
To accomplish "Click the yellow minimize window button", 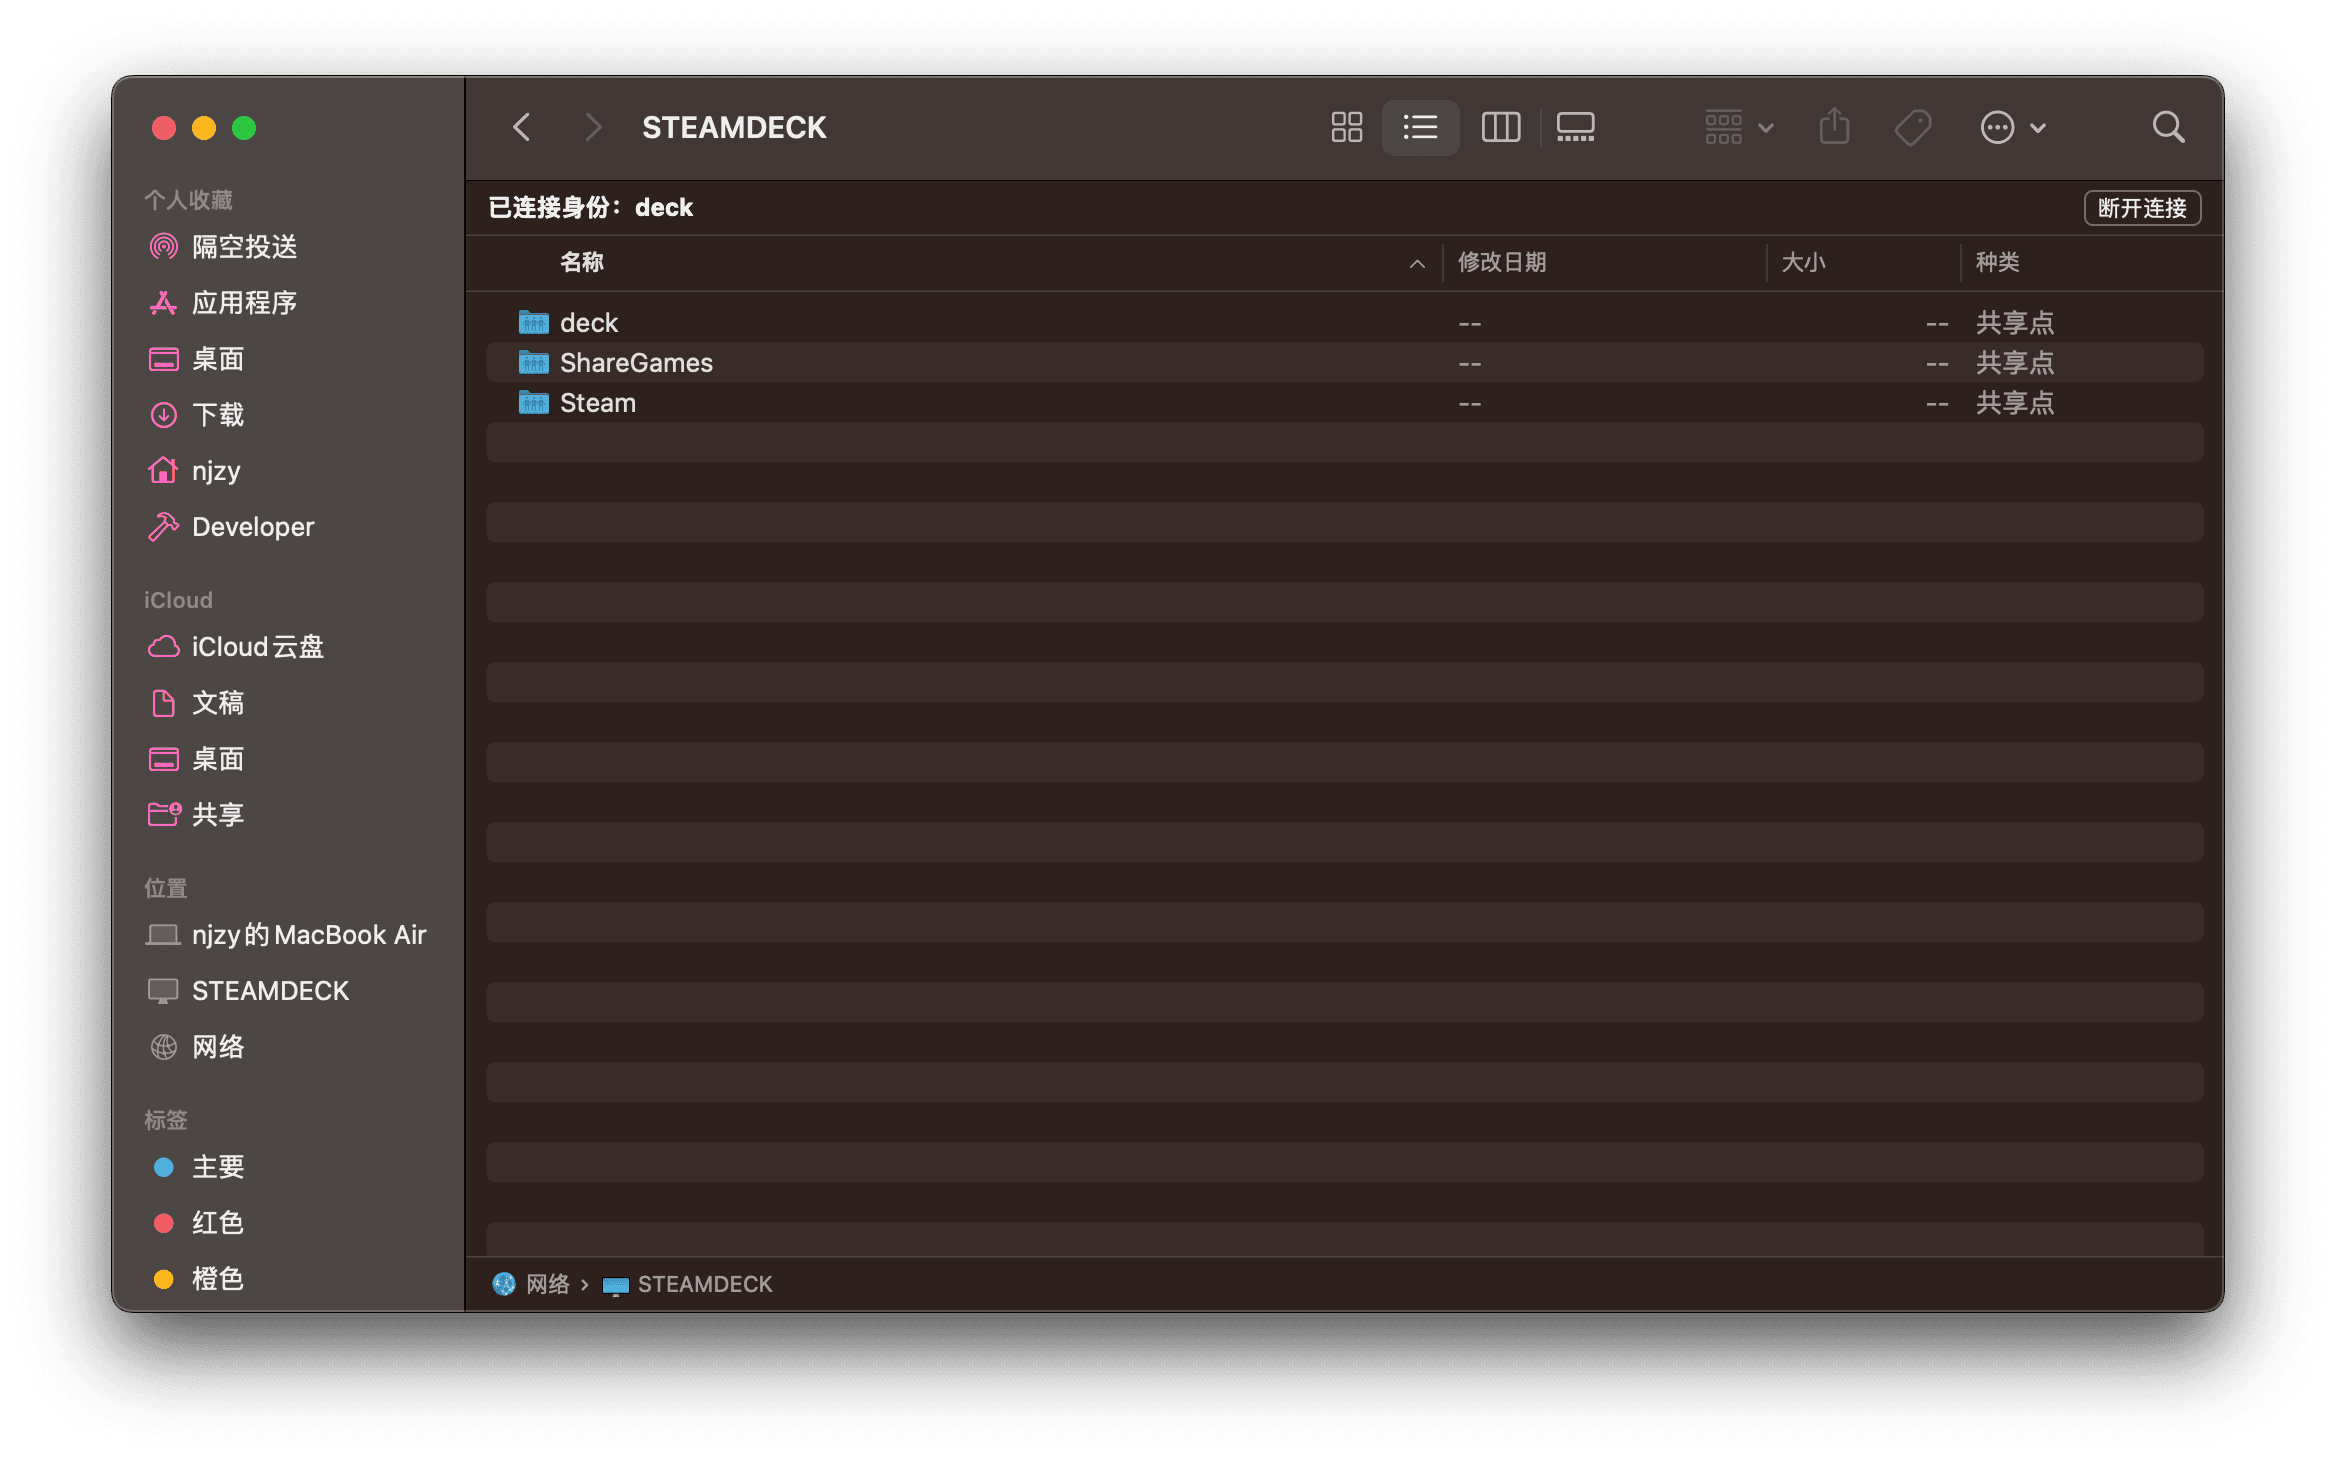I will pos(204,128).
